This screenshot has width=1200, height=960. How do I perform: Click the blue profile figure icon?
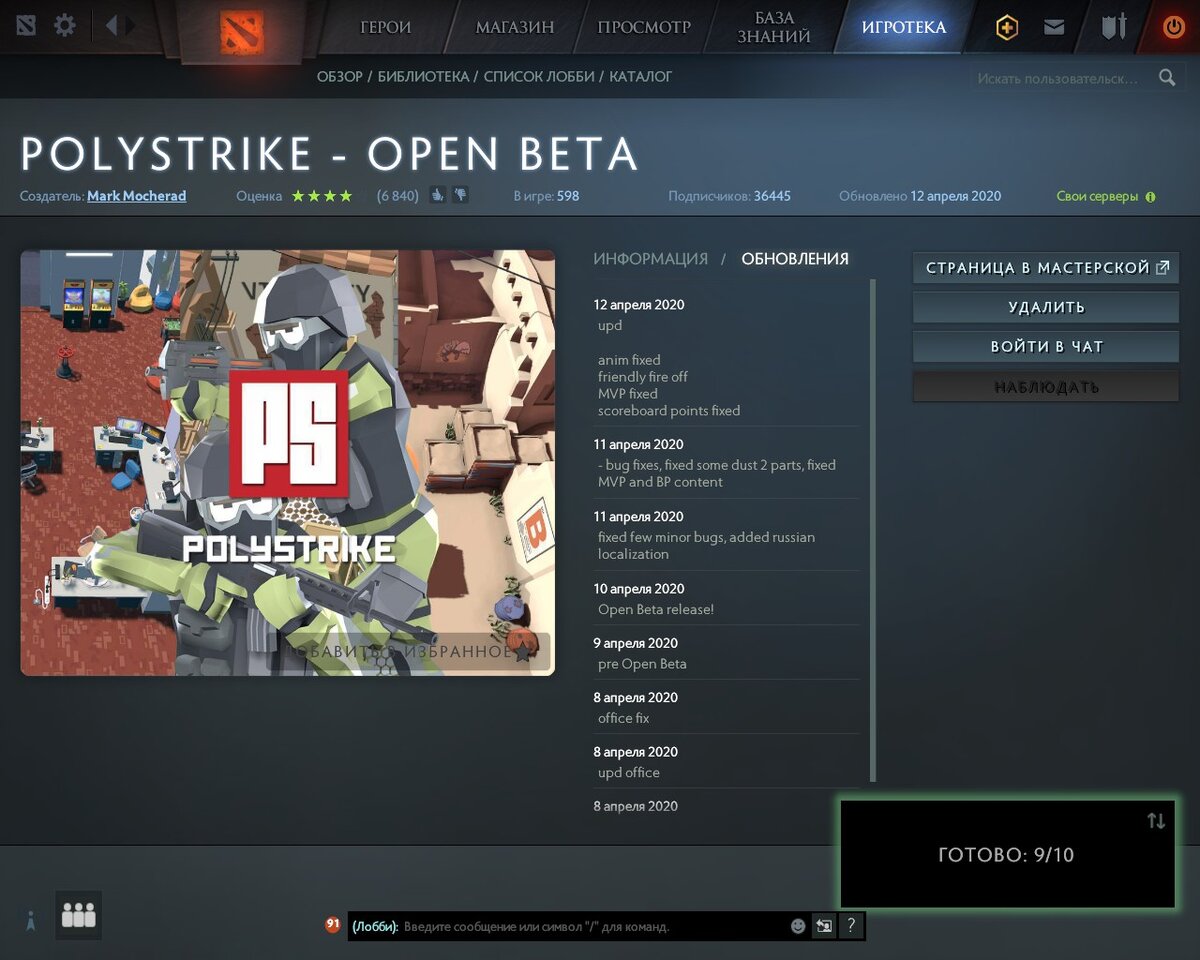[x=31, y=921]
